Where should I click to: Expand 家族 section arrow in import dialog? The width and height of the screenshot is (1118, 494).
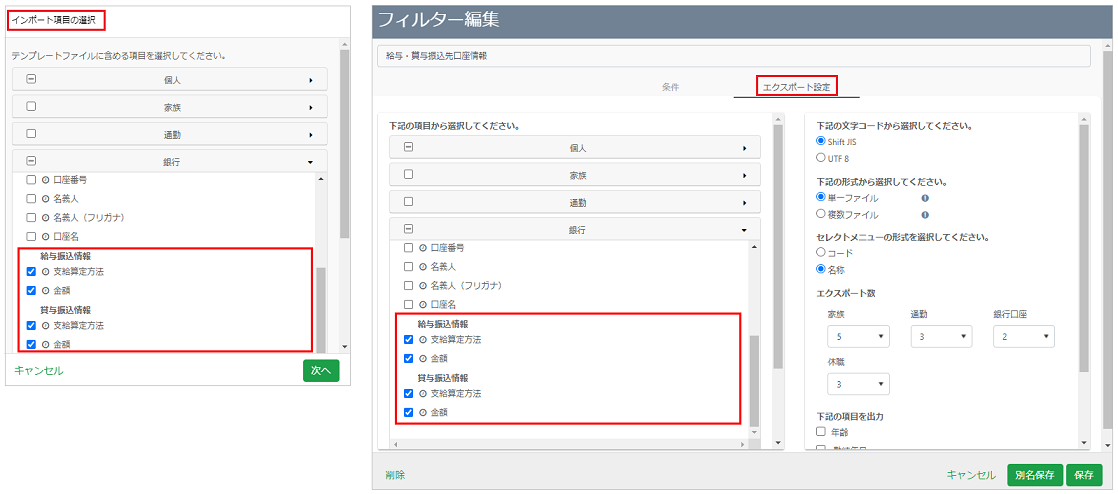pyautogui.click(x=311, y=108)
